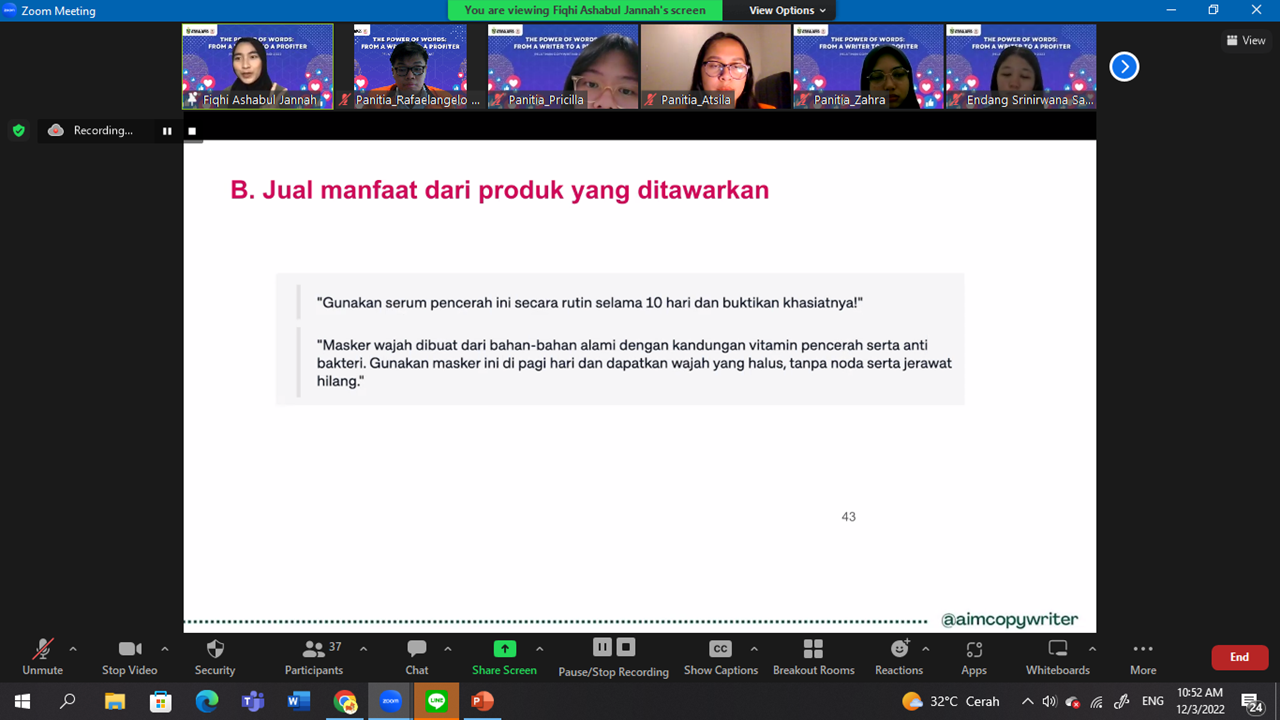Open the Apps menu item
Image resolution: width=1280 pixels, height=720 pixels.
pyautogui.click(x=974, y=650)
